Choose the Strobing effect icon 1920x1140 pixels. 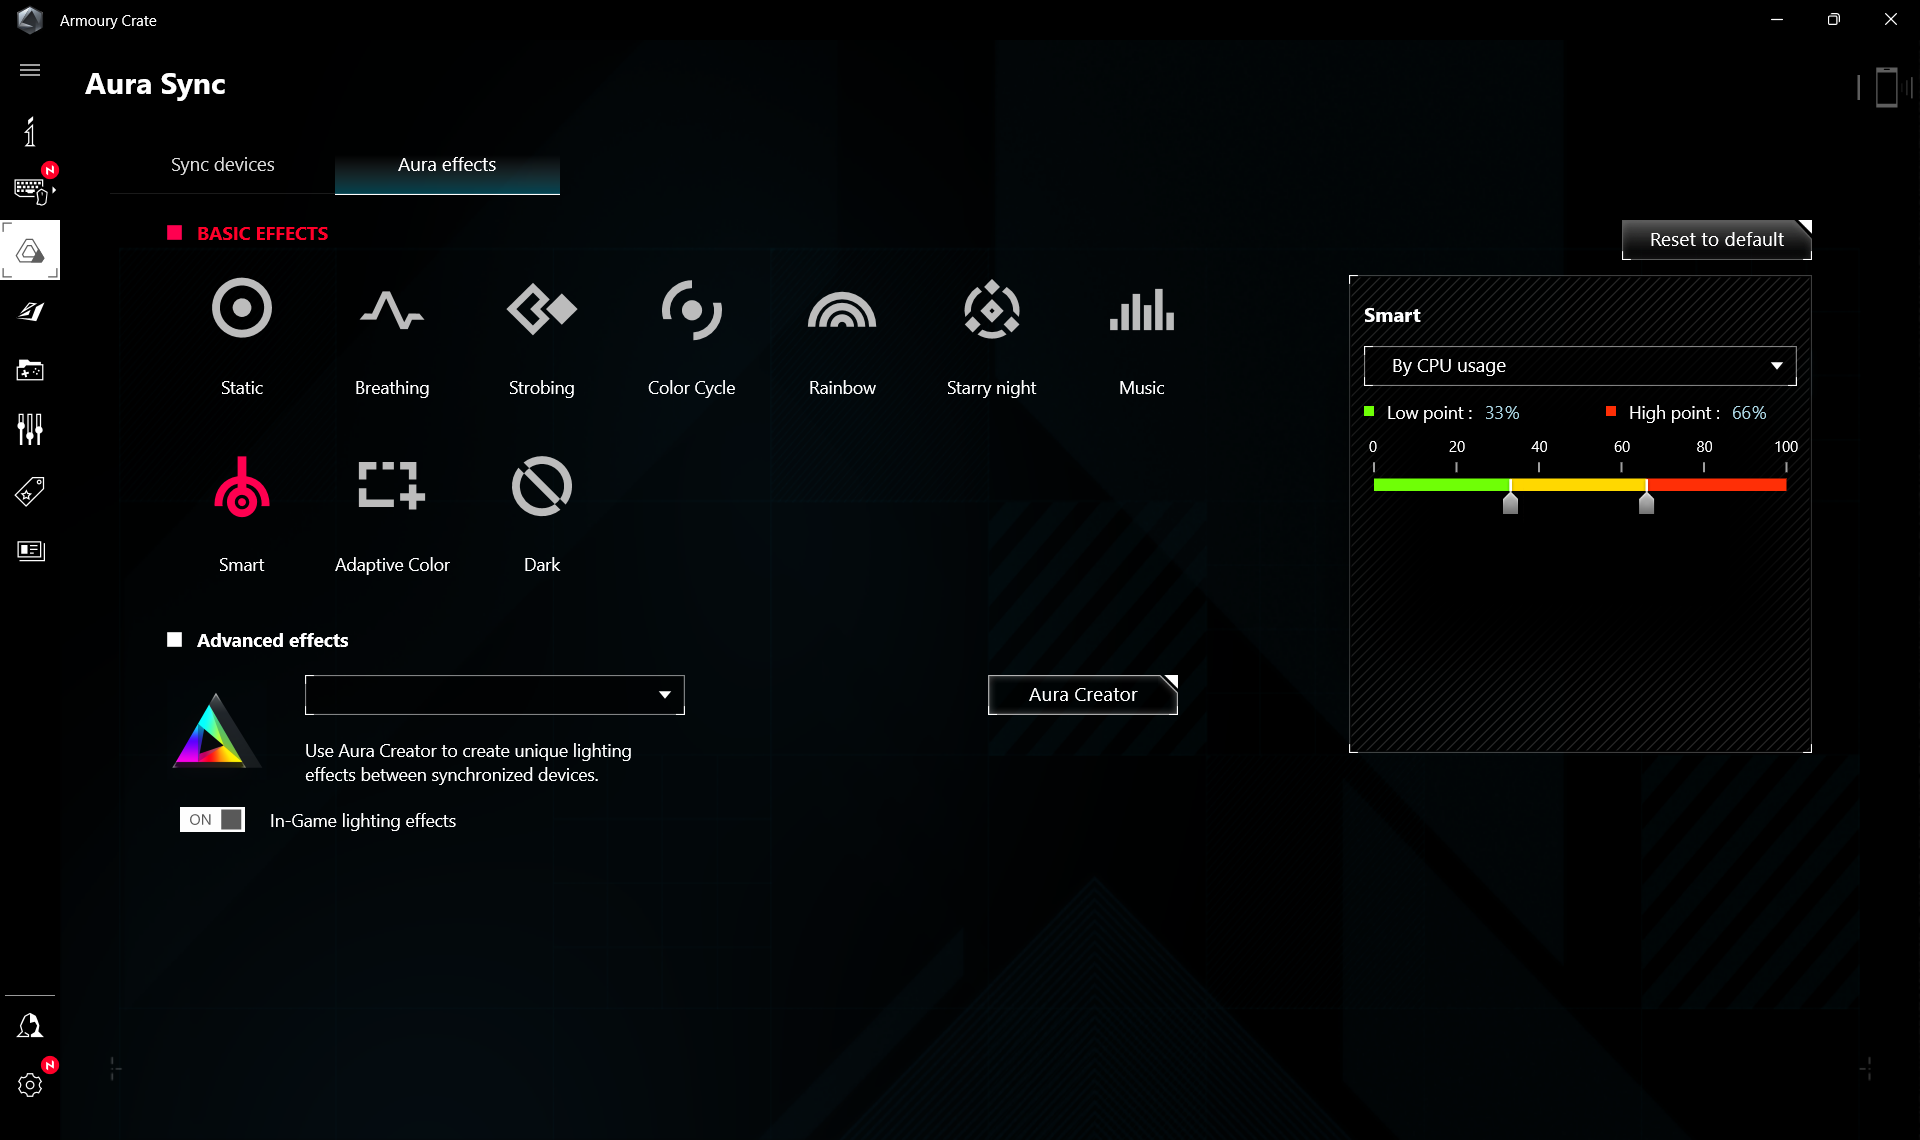coord(542,309)
